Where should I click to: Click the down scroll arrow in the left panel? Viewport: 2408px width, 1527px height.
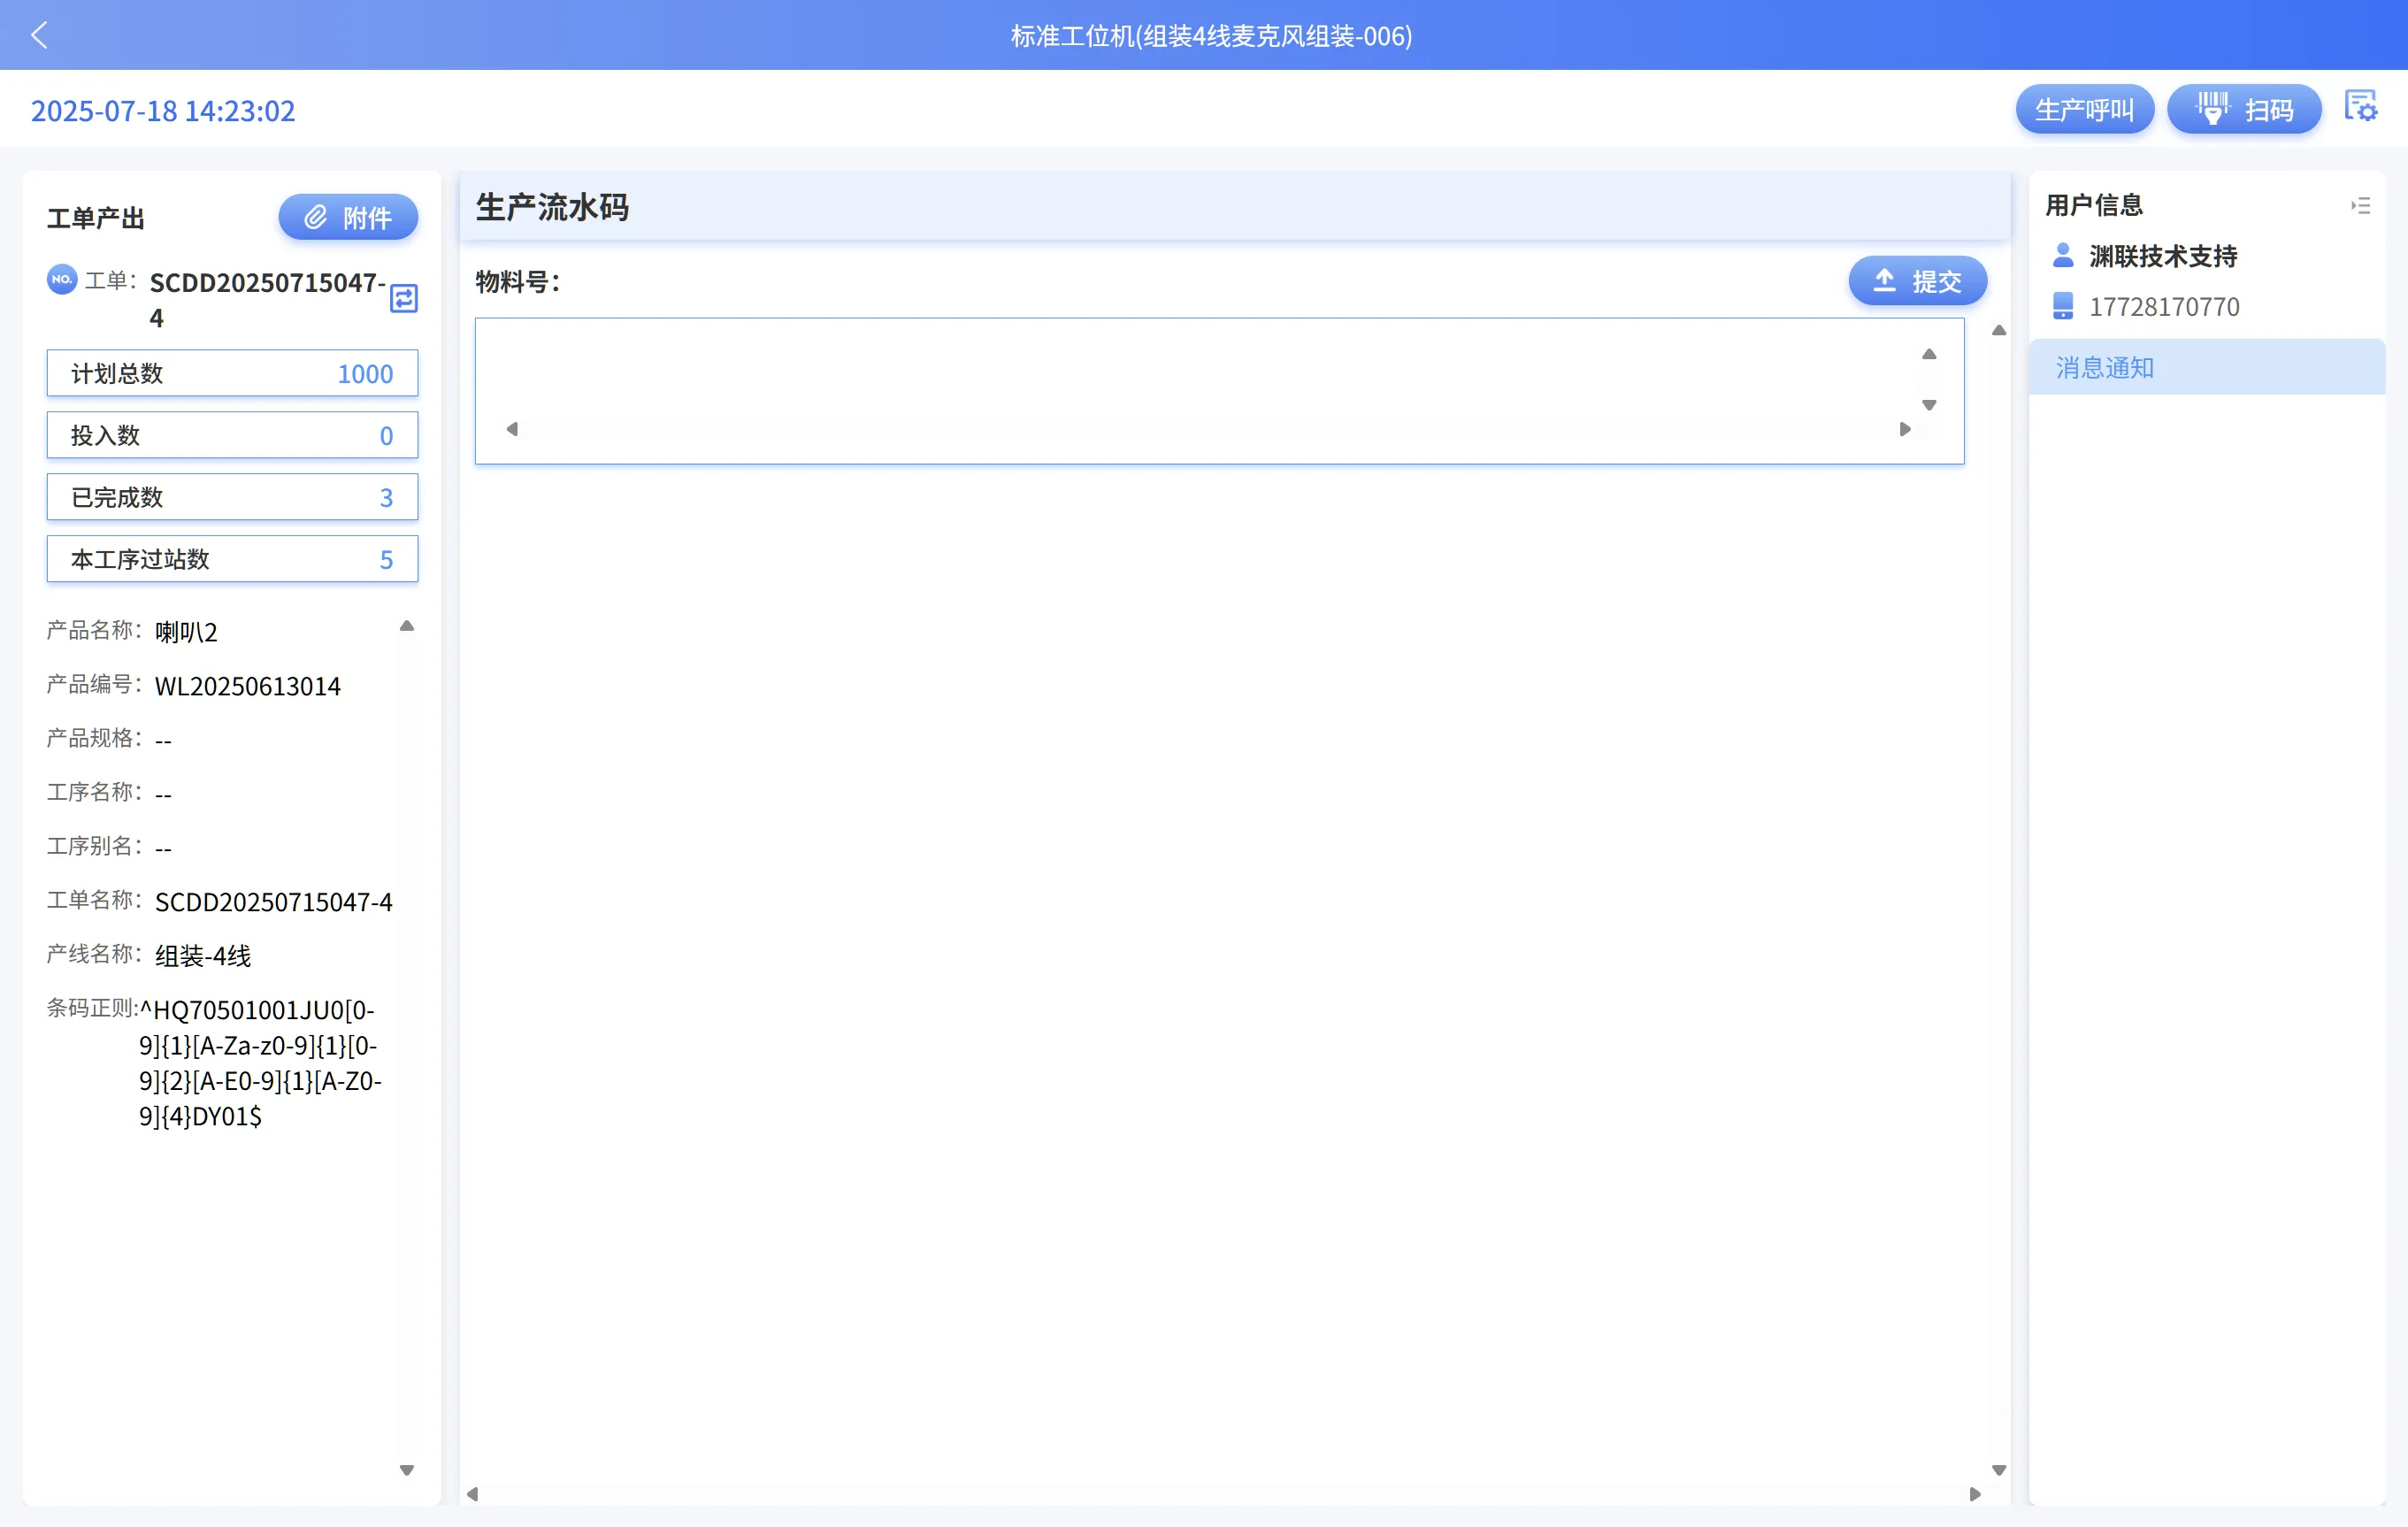pos(407,1470)
